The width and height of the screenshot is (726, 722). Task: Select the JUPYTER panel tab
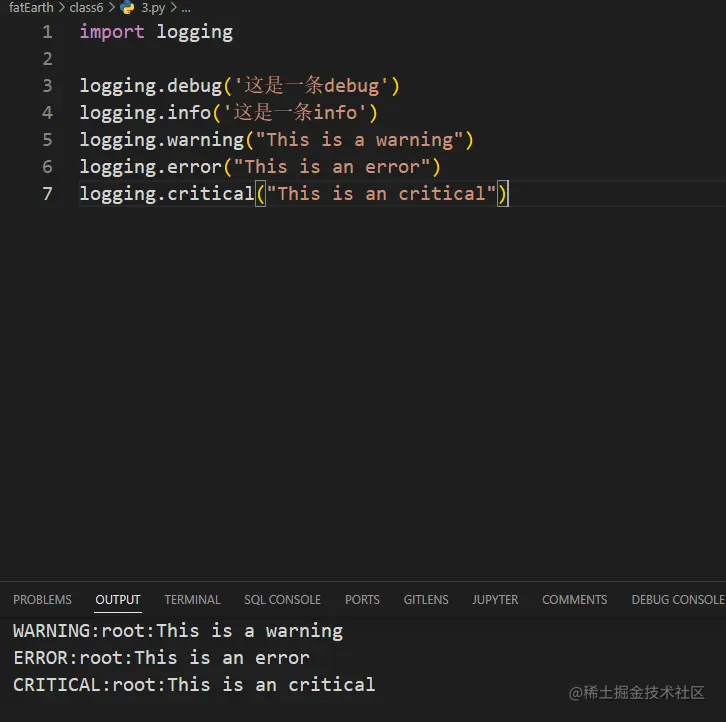coord(495,599)
